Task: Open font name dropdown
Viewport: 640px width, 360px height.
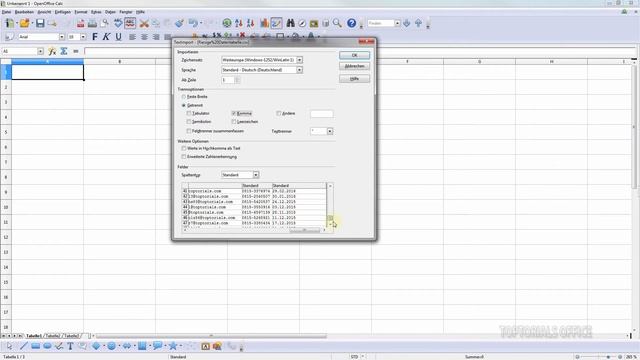Action: point(62,37)
